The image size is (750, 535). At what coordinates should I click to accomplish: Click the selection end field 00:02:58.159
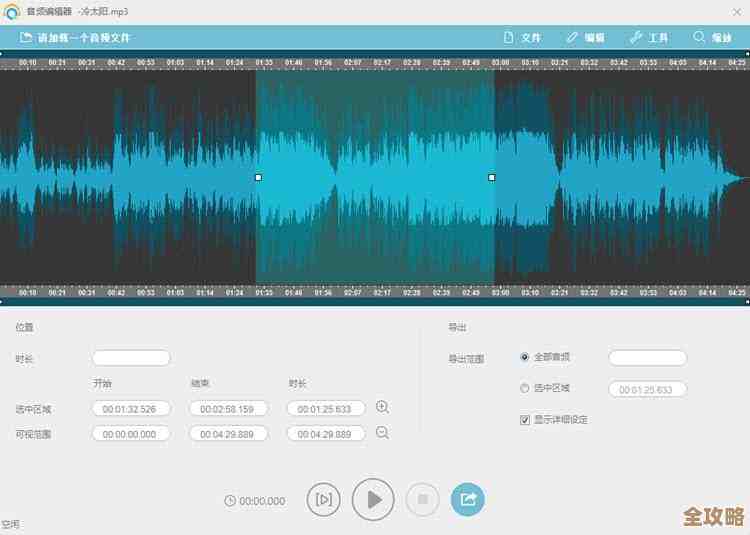click(227, 409)
